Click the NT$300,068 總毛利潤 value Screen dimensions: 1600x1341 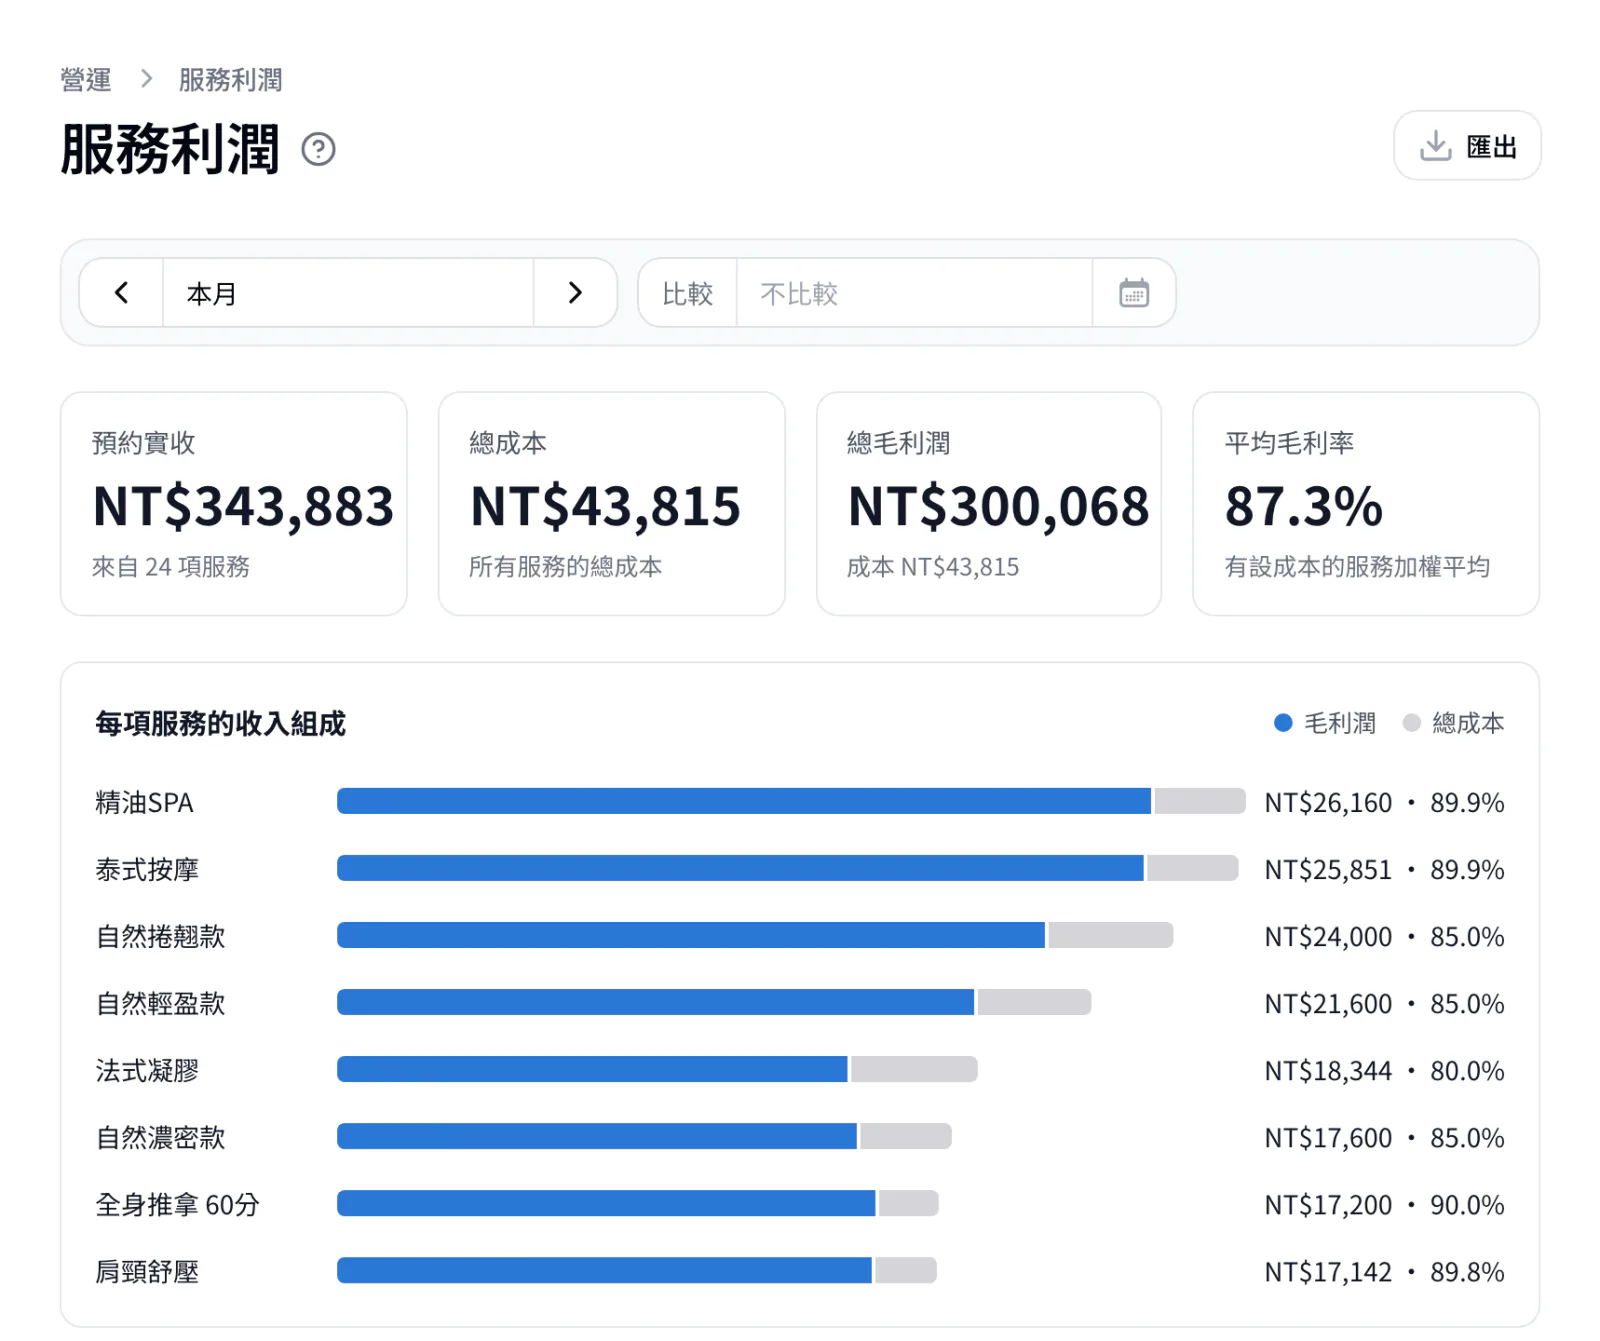[x=998, y=506]
